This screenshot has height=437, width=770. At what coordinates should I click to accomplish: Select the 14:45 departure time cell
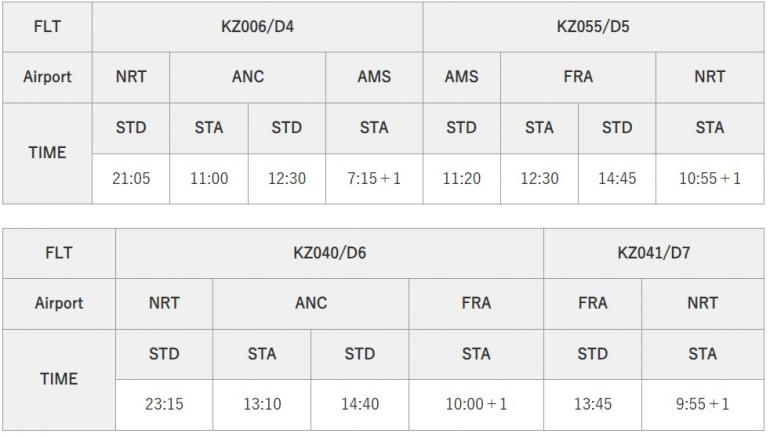point(617,178)
